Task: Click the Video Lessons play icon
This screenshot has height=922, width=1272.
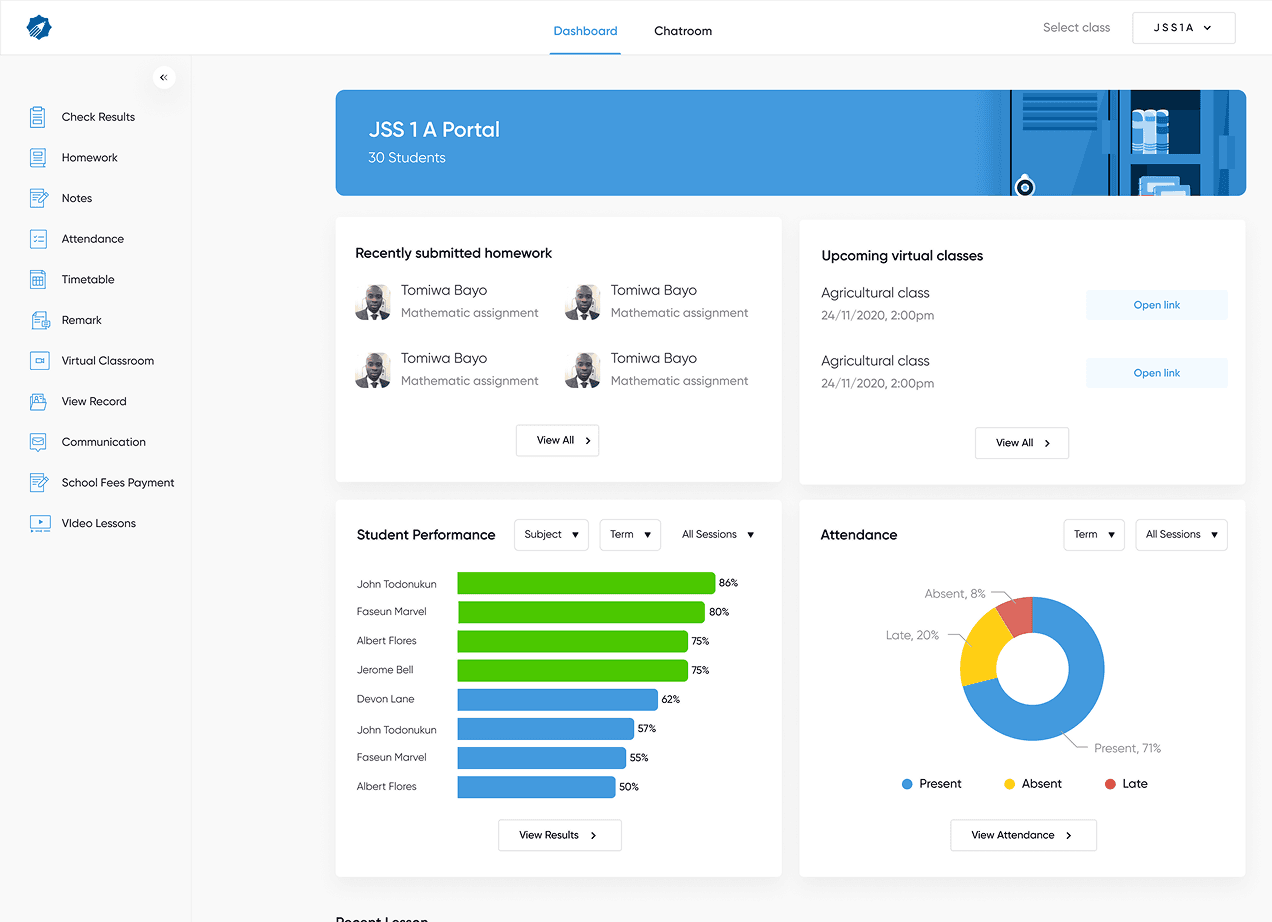Action: click(39, 523)
